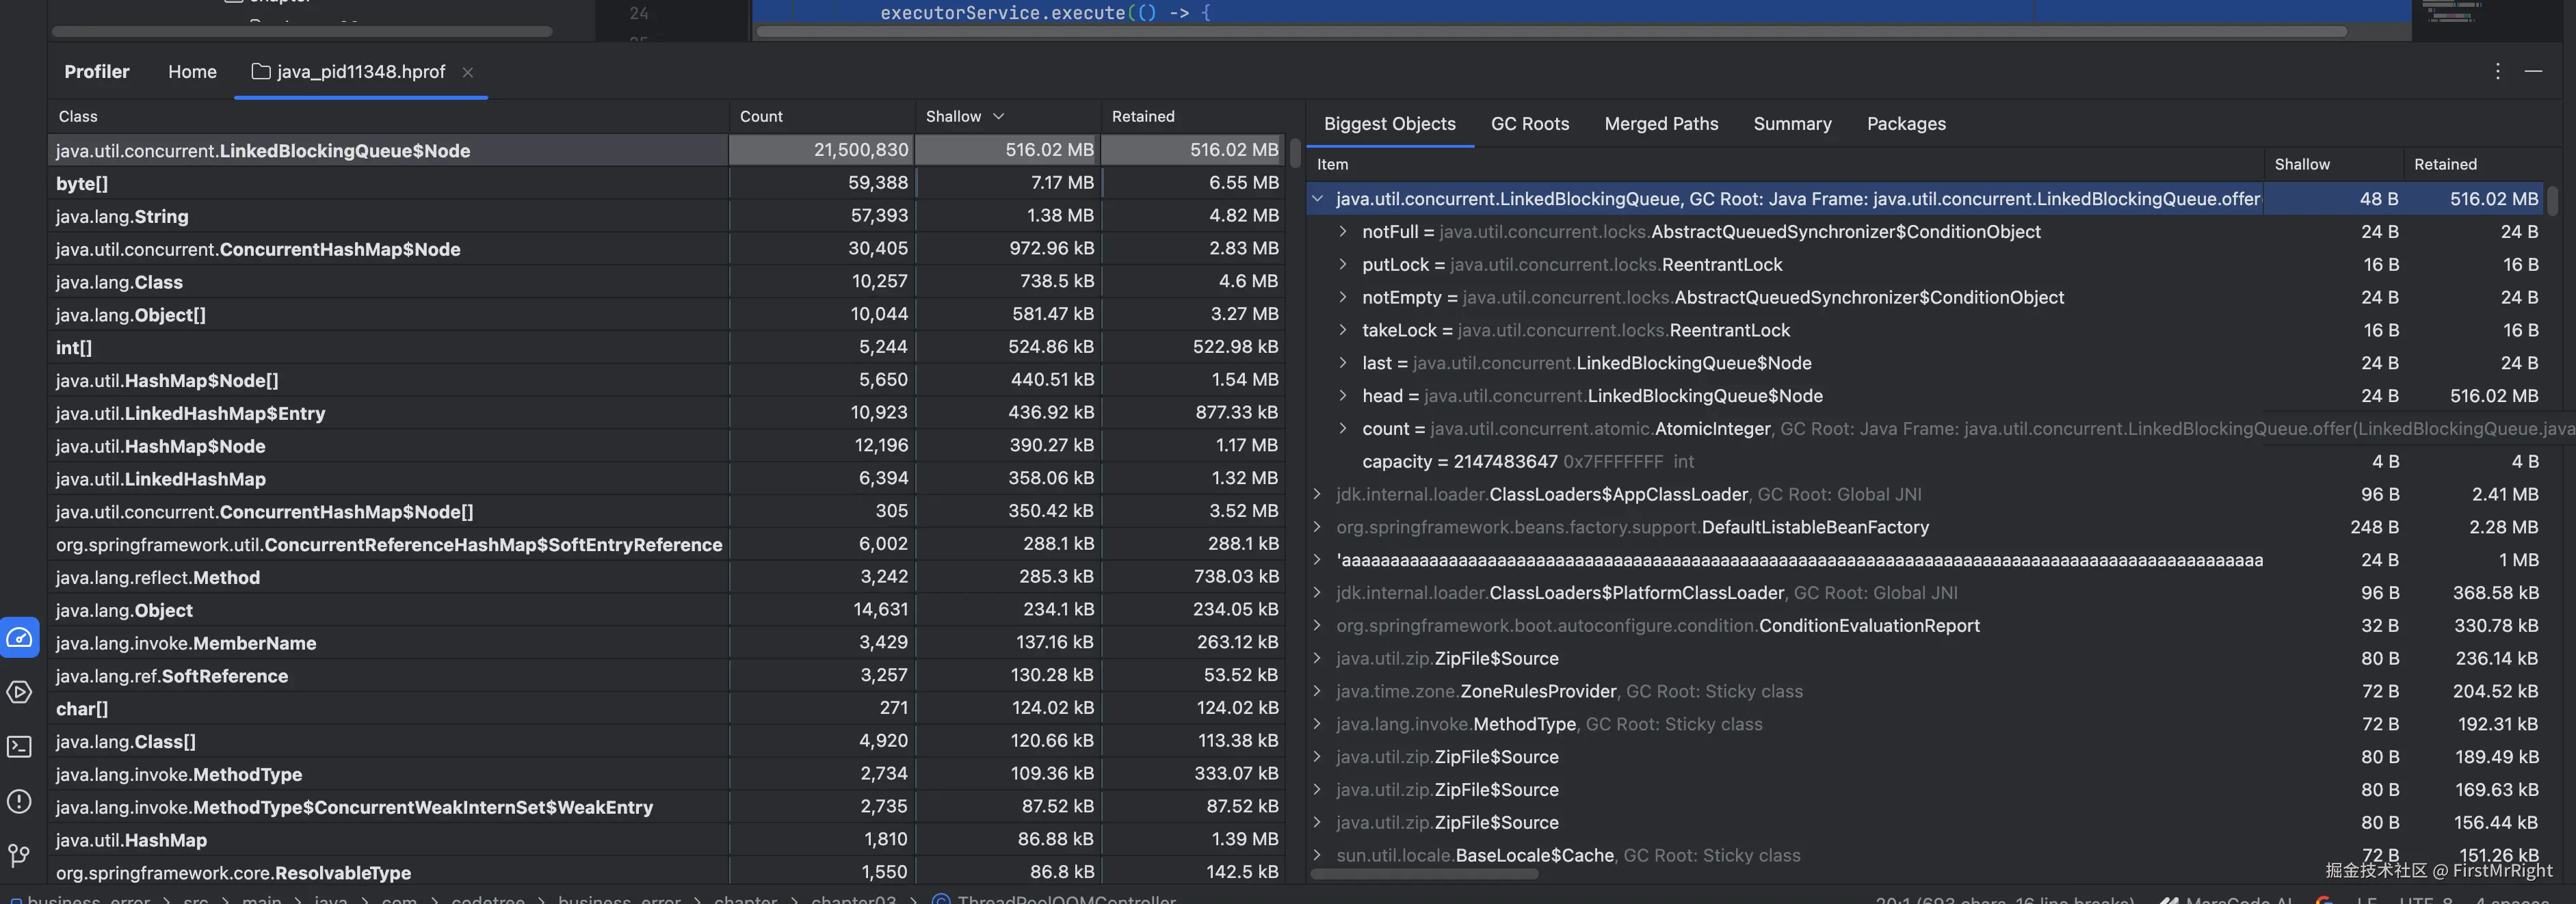Open the Terminal tool window icon
Screen dimensions: 2576x904
20,747
